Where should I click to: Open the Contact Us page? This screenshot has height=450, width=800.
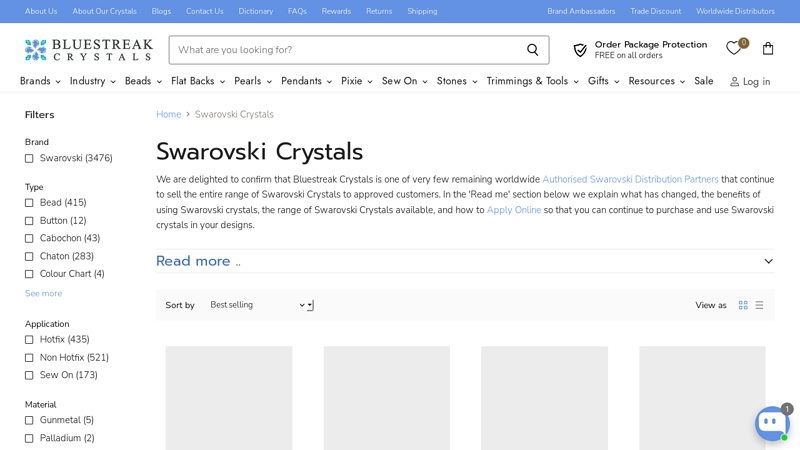coord(205,11)
